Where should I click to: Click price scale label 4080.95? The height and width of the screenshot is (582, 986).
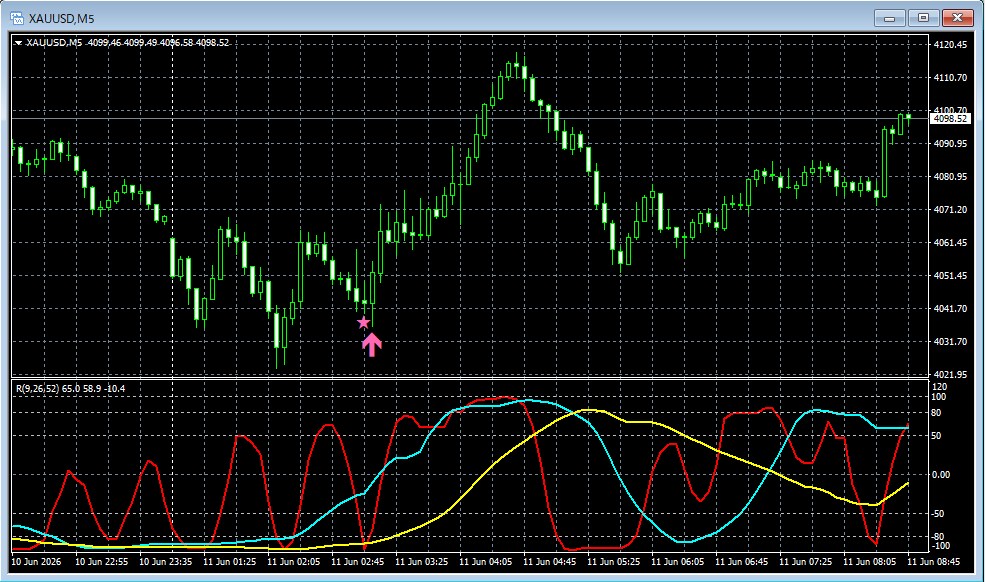point(950,177)
